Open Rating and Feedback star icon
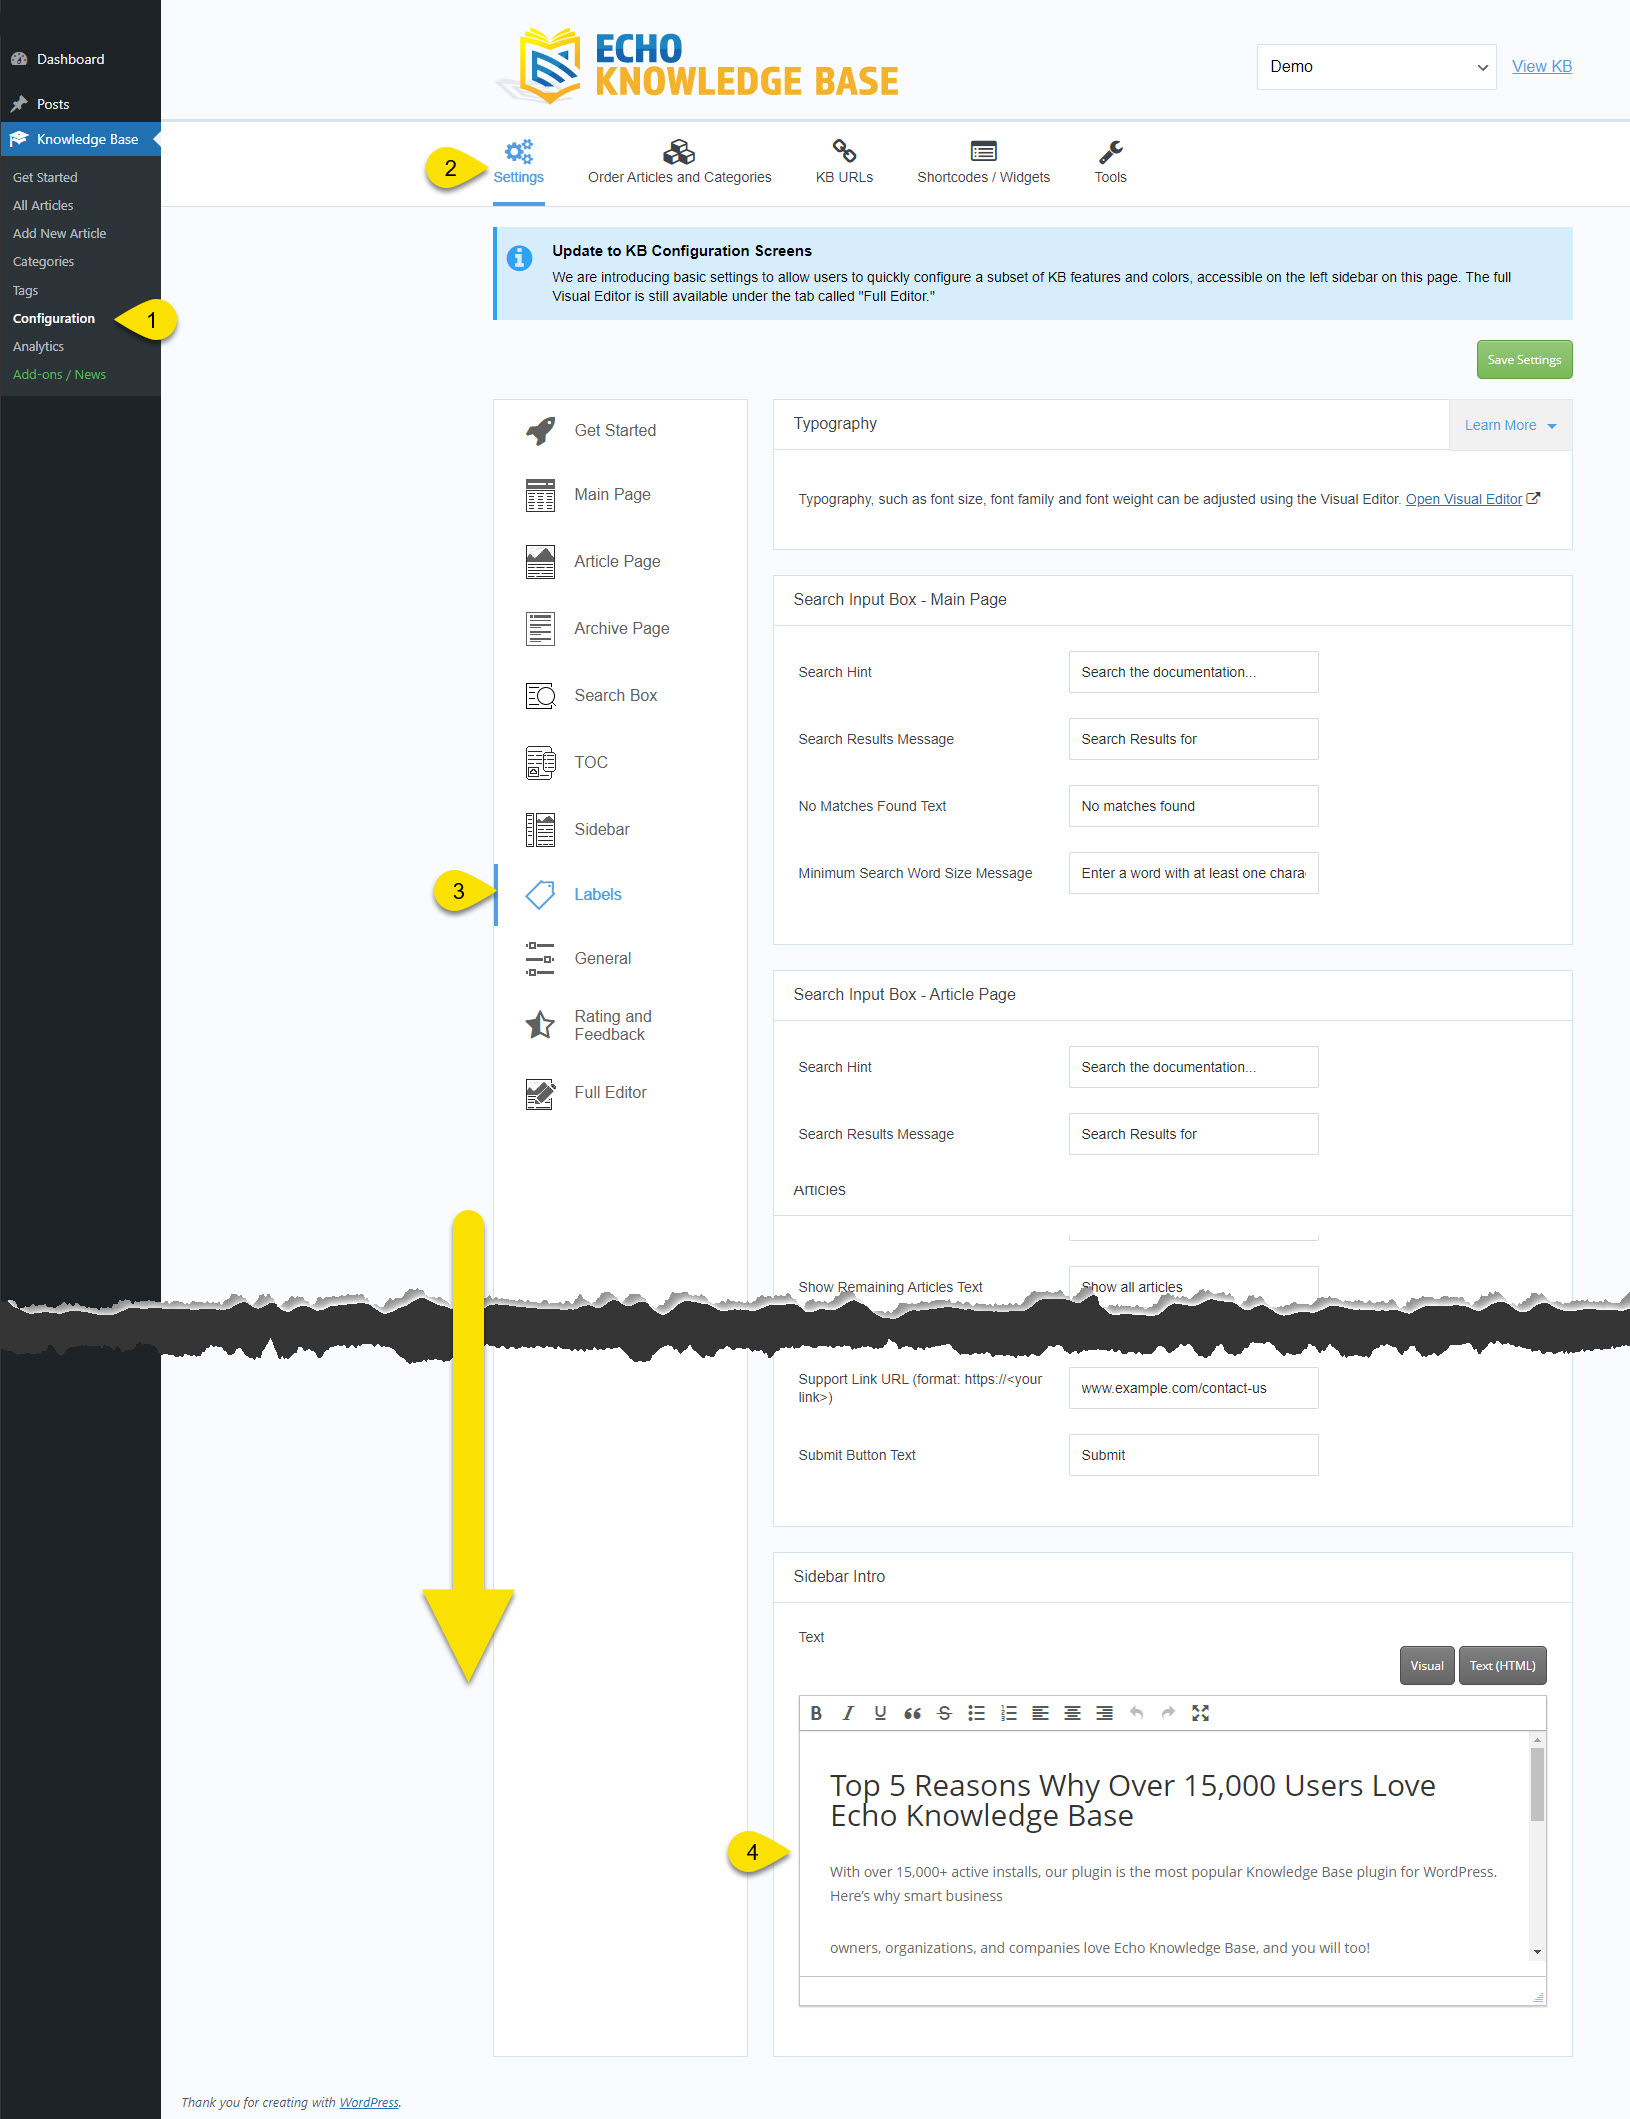The width and height of the screenshot is (1630, 2119). (x=540, y=1025)
